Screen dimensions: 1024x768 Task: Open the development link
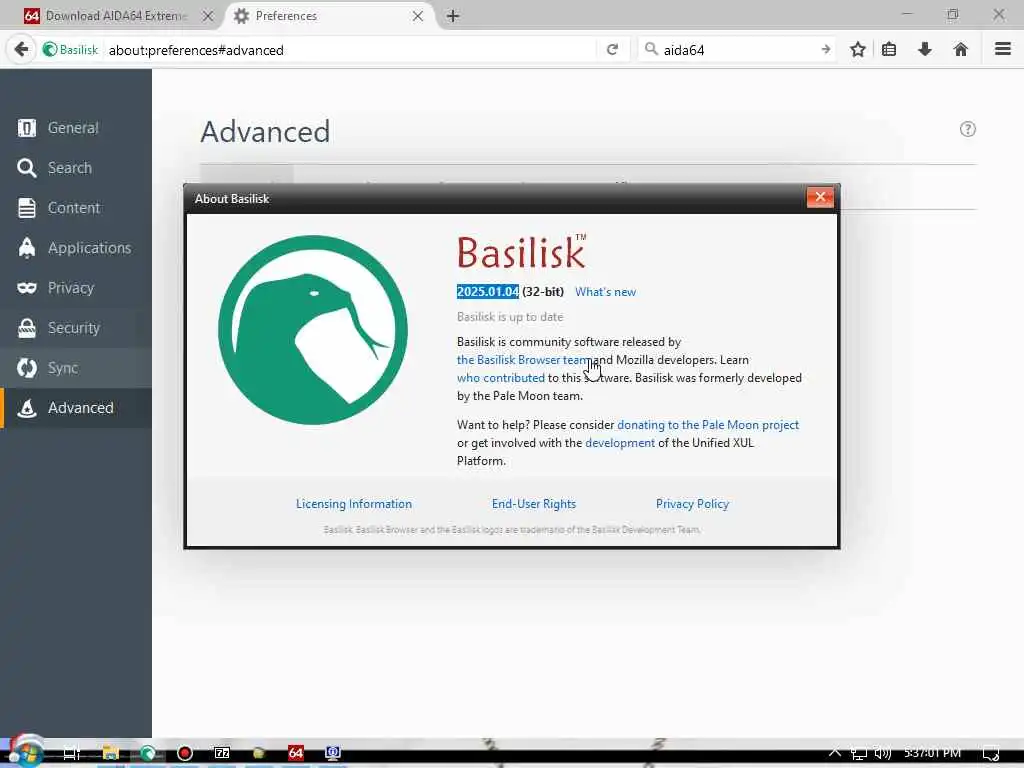click(620, 443)
